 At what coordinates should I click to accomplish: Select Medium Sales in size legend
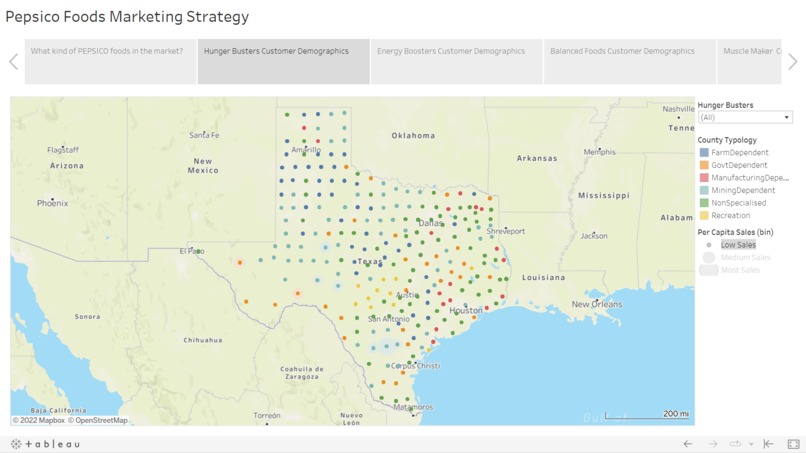(745, 257)
